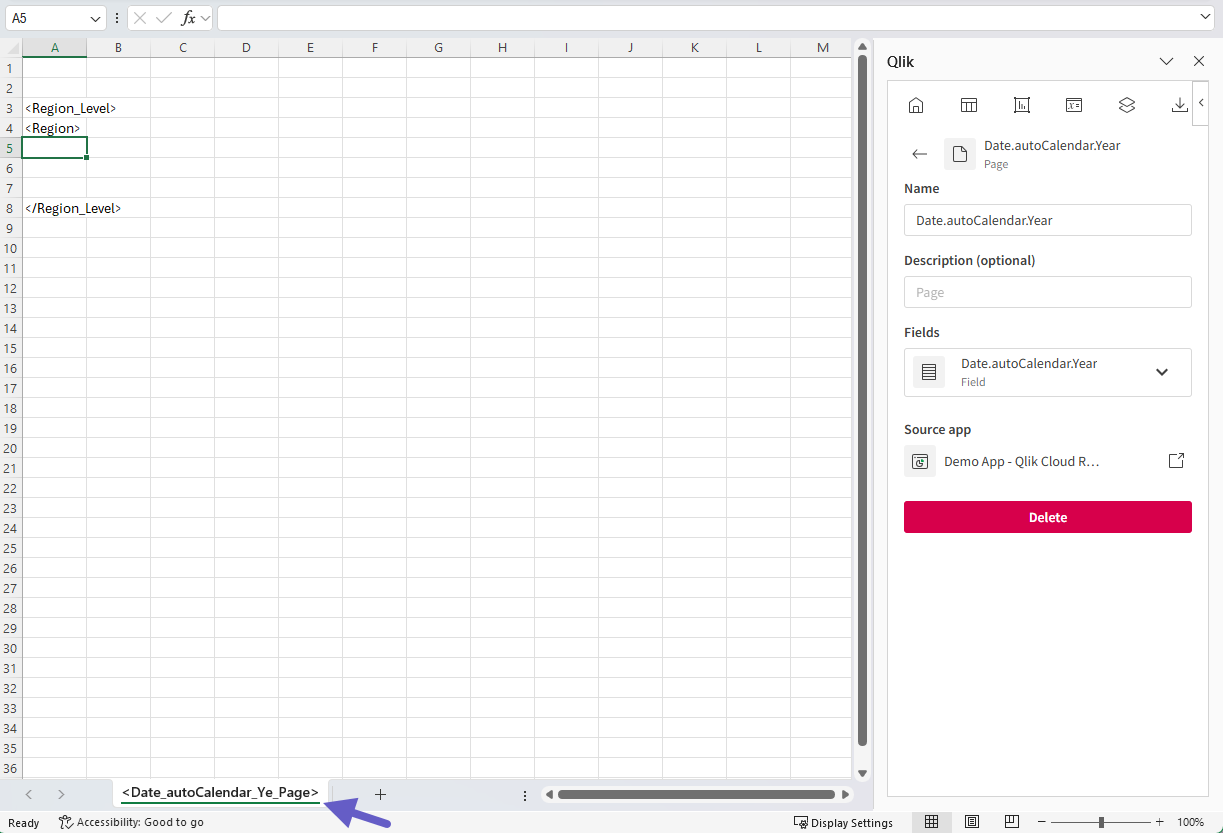Open the Qlik download/export icon
Viewport: 1223px width, 833px height.
pos(1179,105)
